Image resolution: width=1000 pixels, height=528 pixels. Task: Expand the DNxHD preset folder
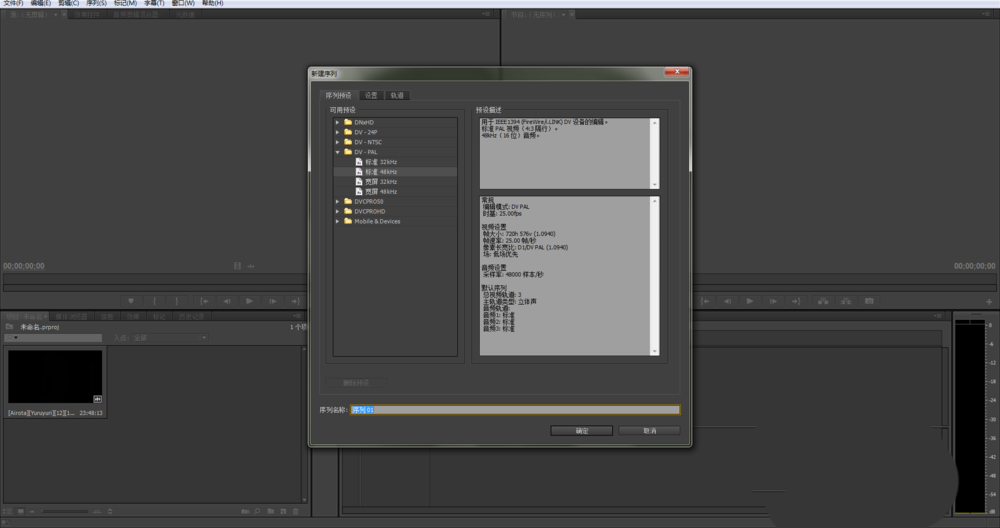(337, 122)
